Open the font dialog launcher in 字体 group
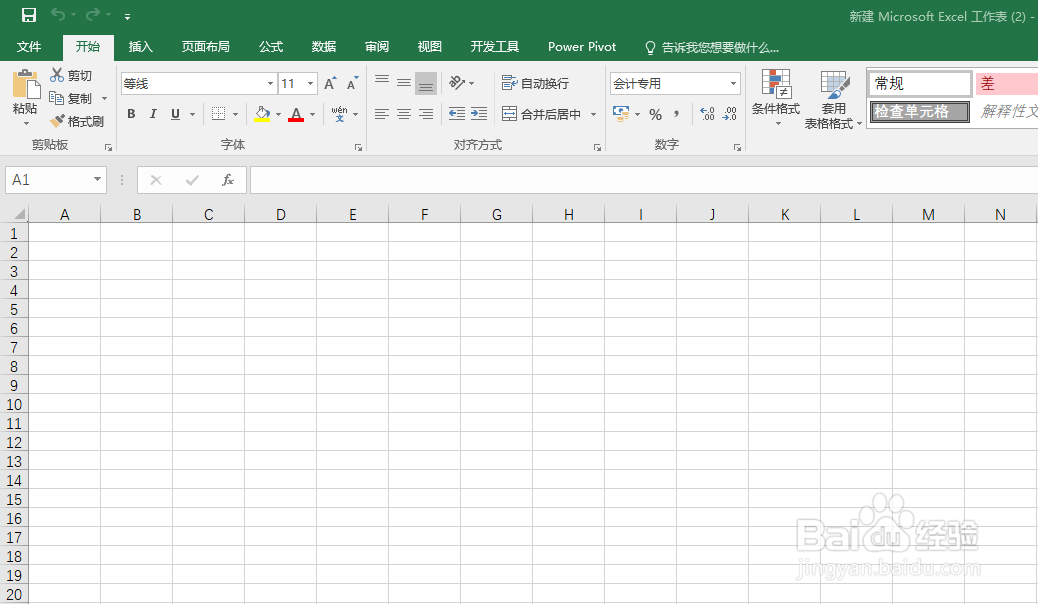 point(358,147)
